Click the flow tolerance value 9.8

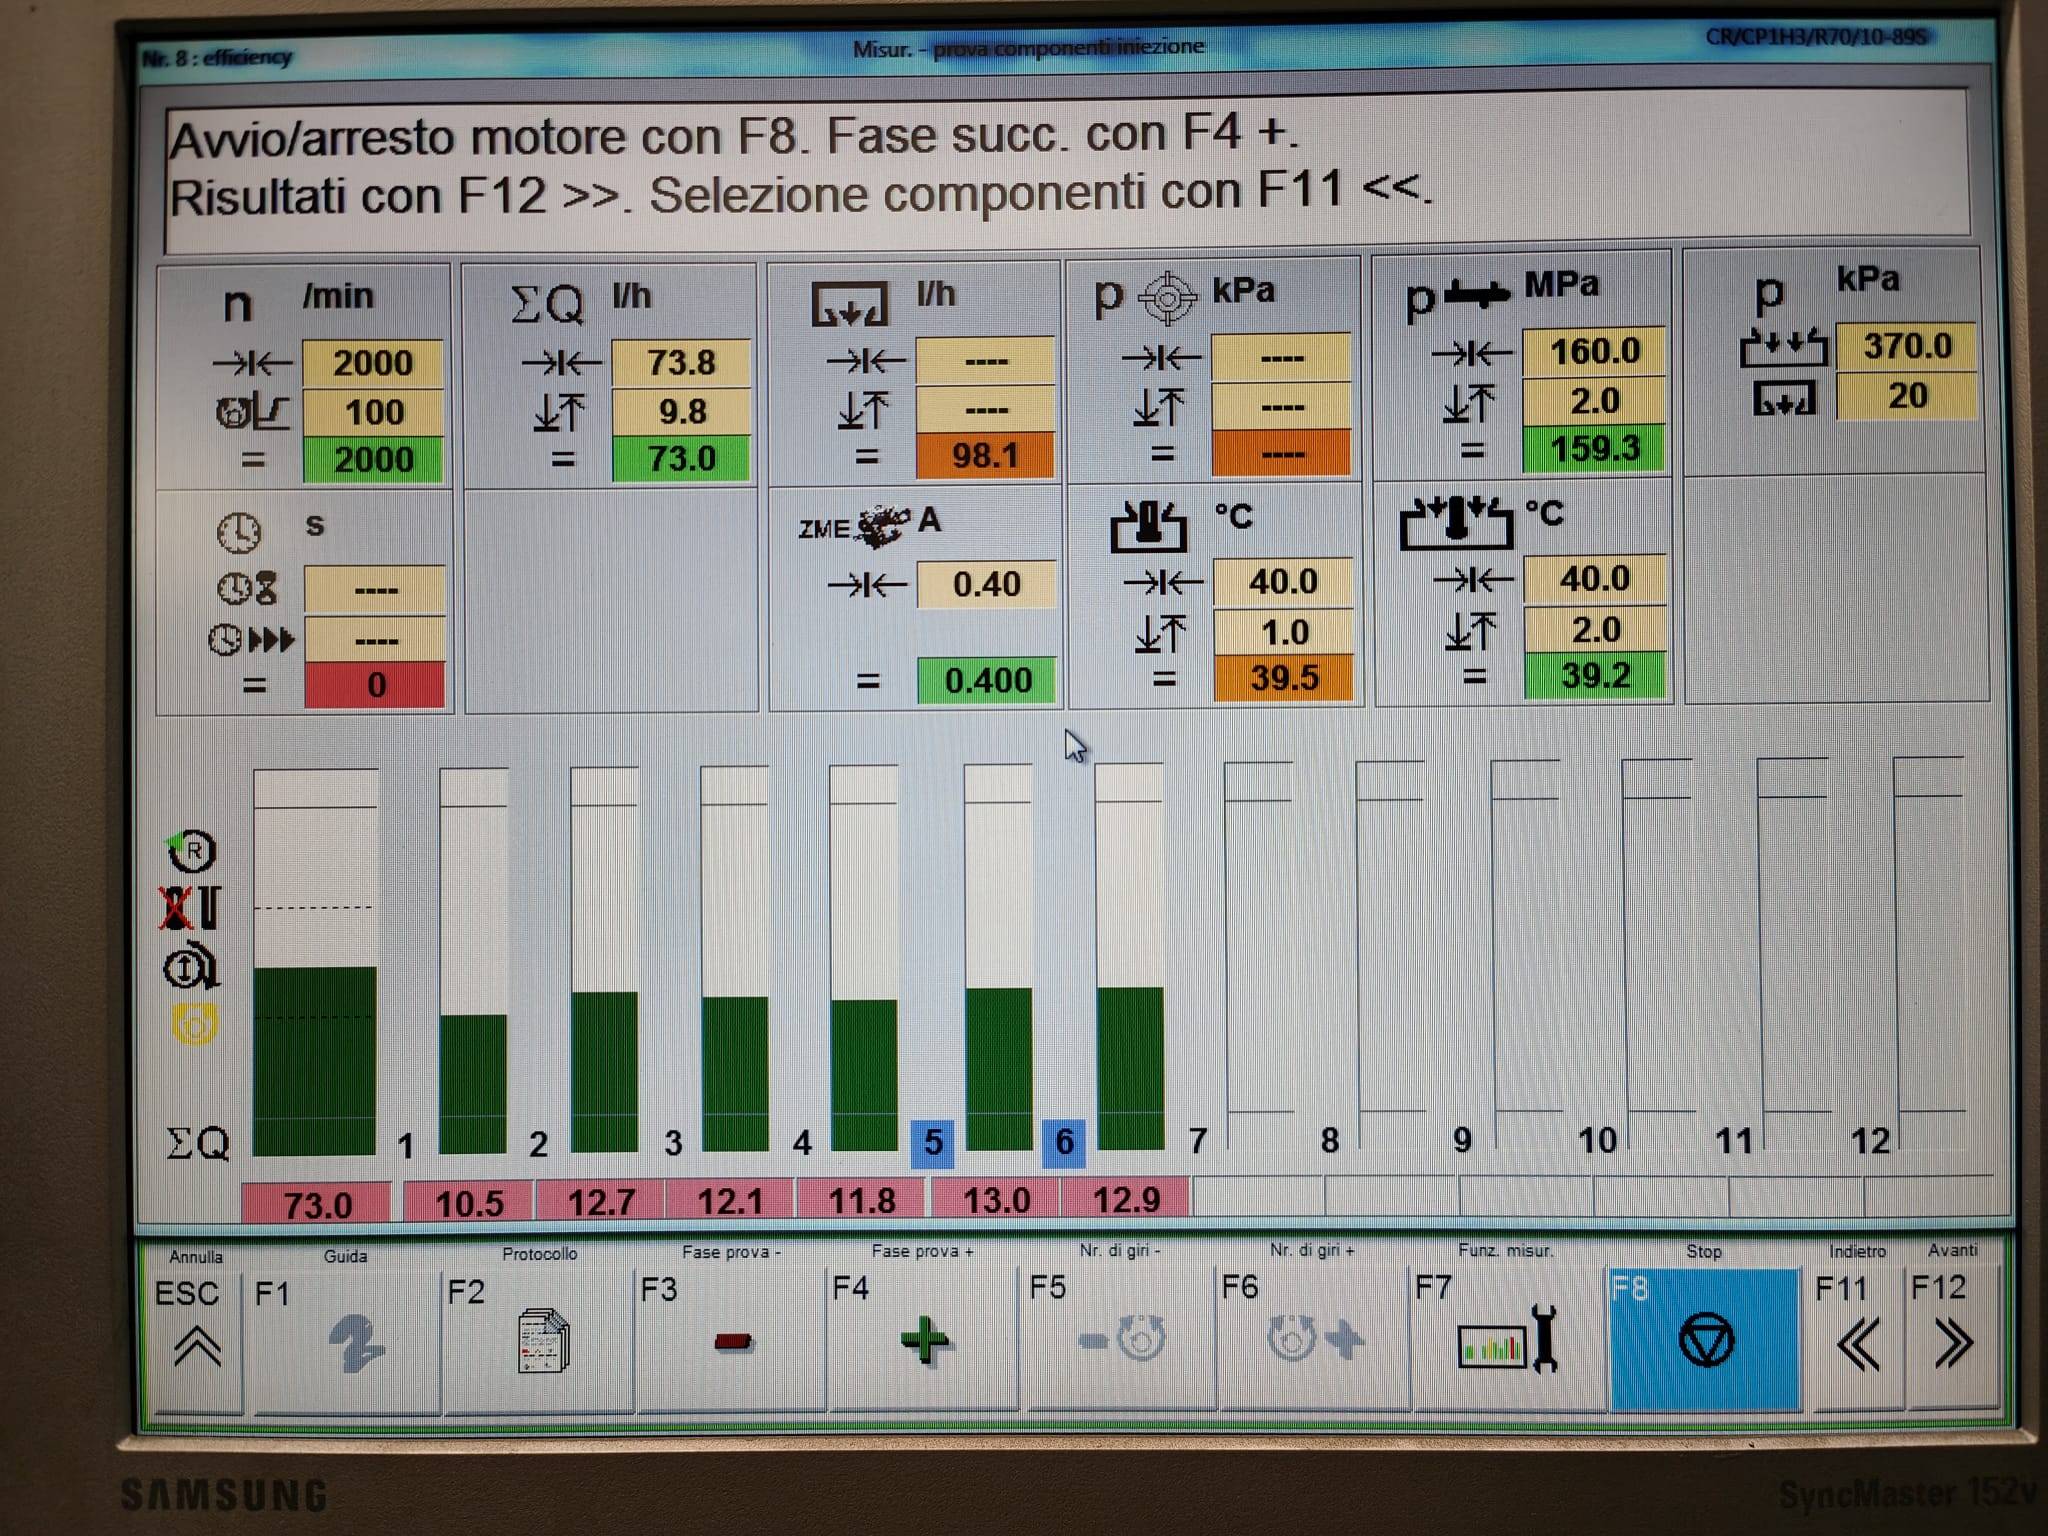coord(681,410)
